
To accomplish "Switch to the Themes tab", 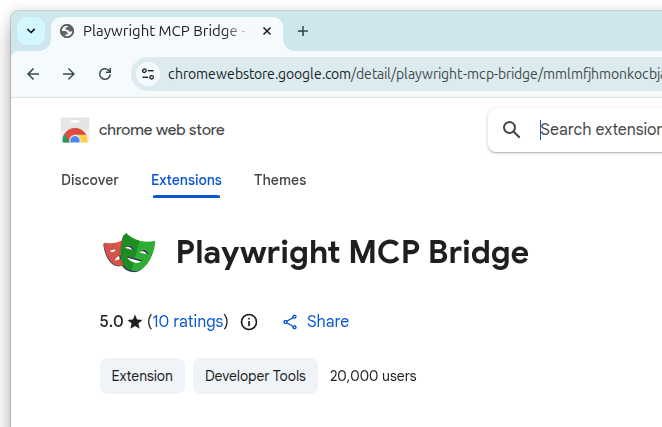I will 280,180.
